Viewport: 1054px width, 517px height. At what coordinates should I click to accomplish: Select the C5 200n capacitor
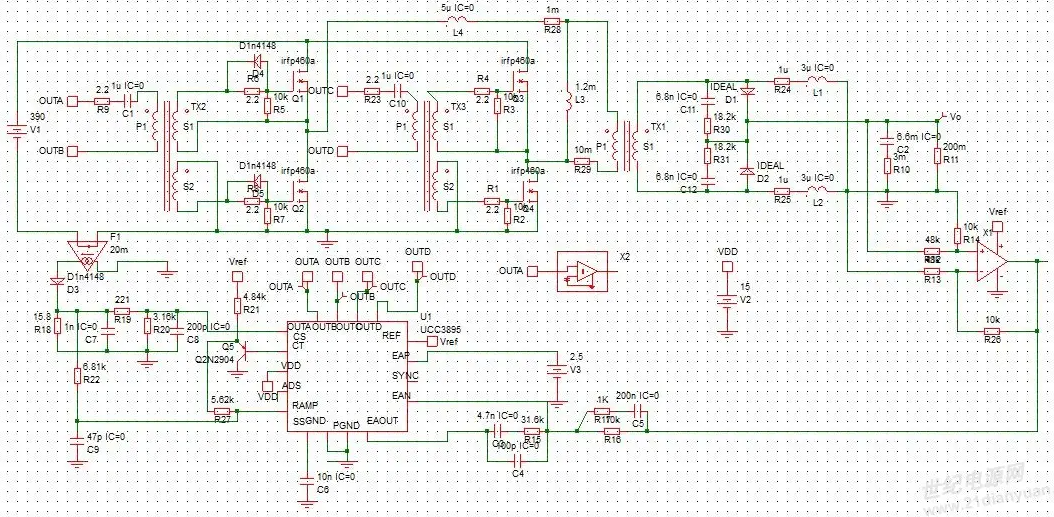[639, 409]
